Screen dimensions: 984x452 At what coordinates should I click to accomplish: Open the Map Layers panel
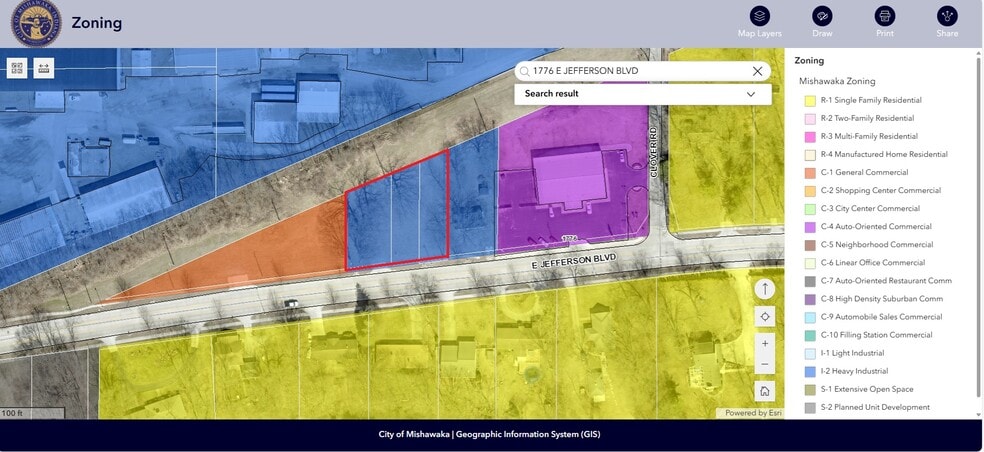(x=760, y=17)
